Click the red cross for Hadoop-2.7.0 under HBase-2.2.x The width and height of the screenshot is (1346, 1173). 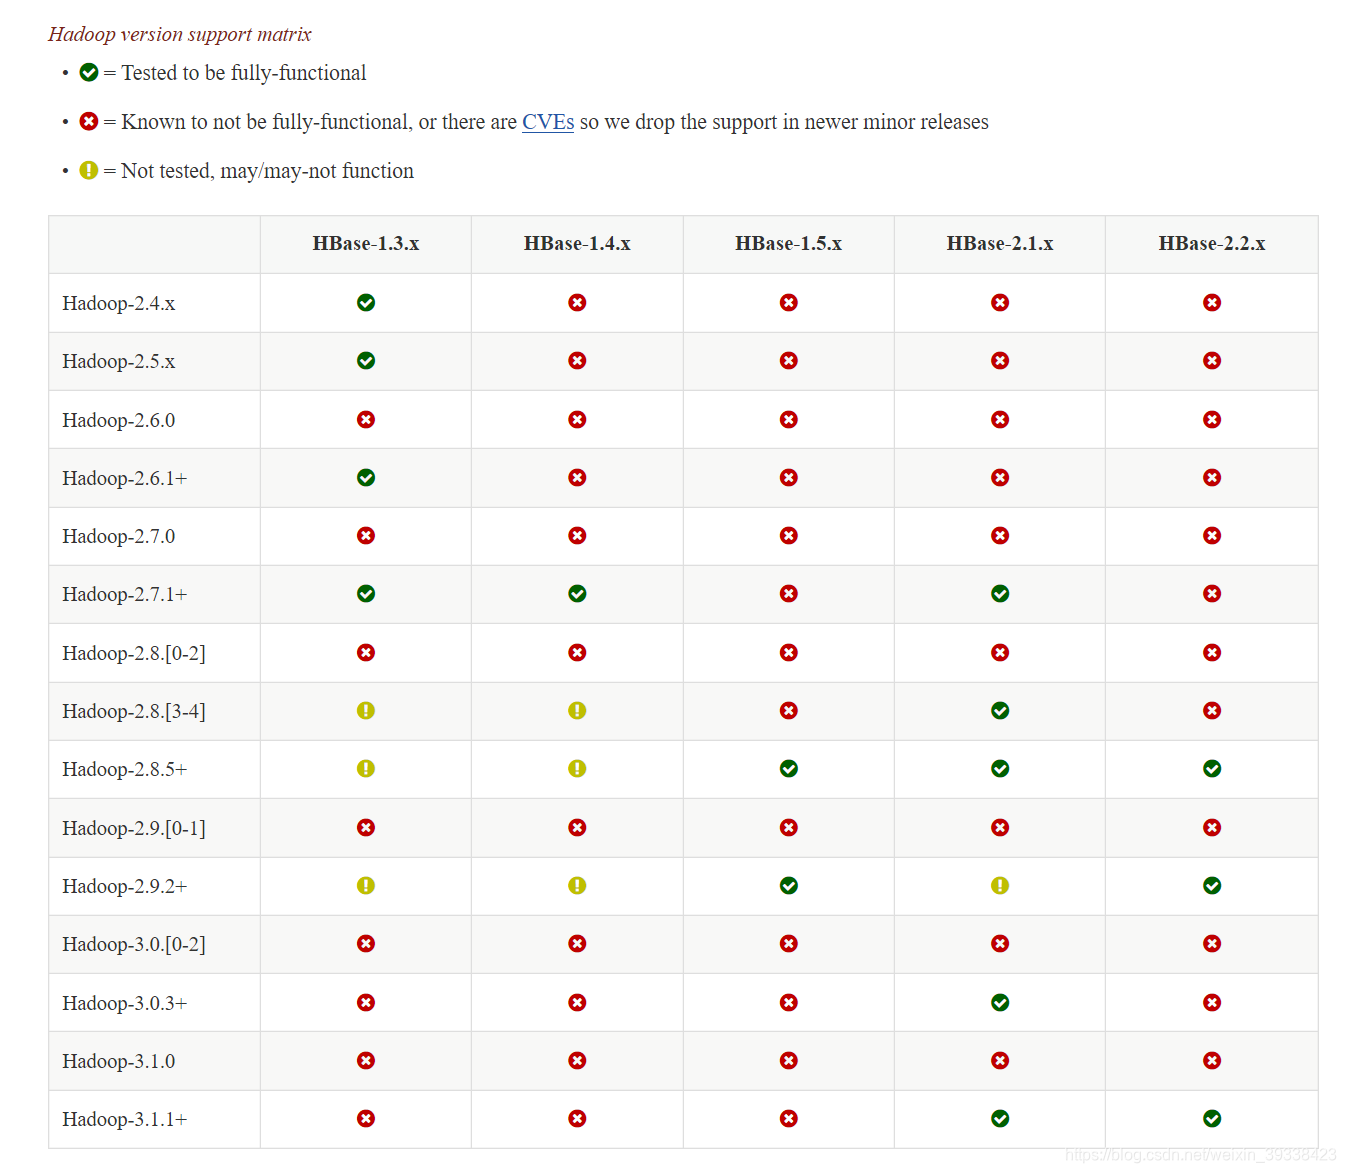coord(1212,535)
